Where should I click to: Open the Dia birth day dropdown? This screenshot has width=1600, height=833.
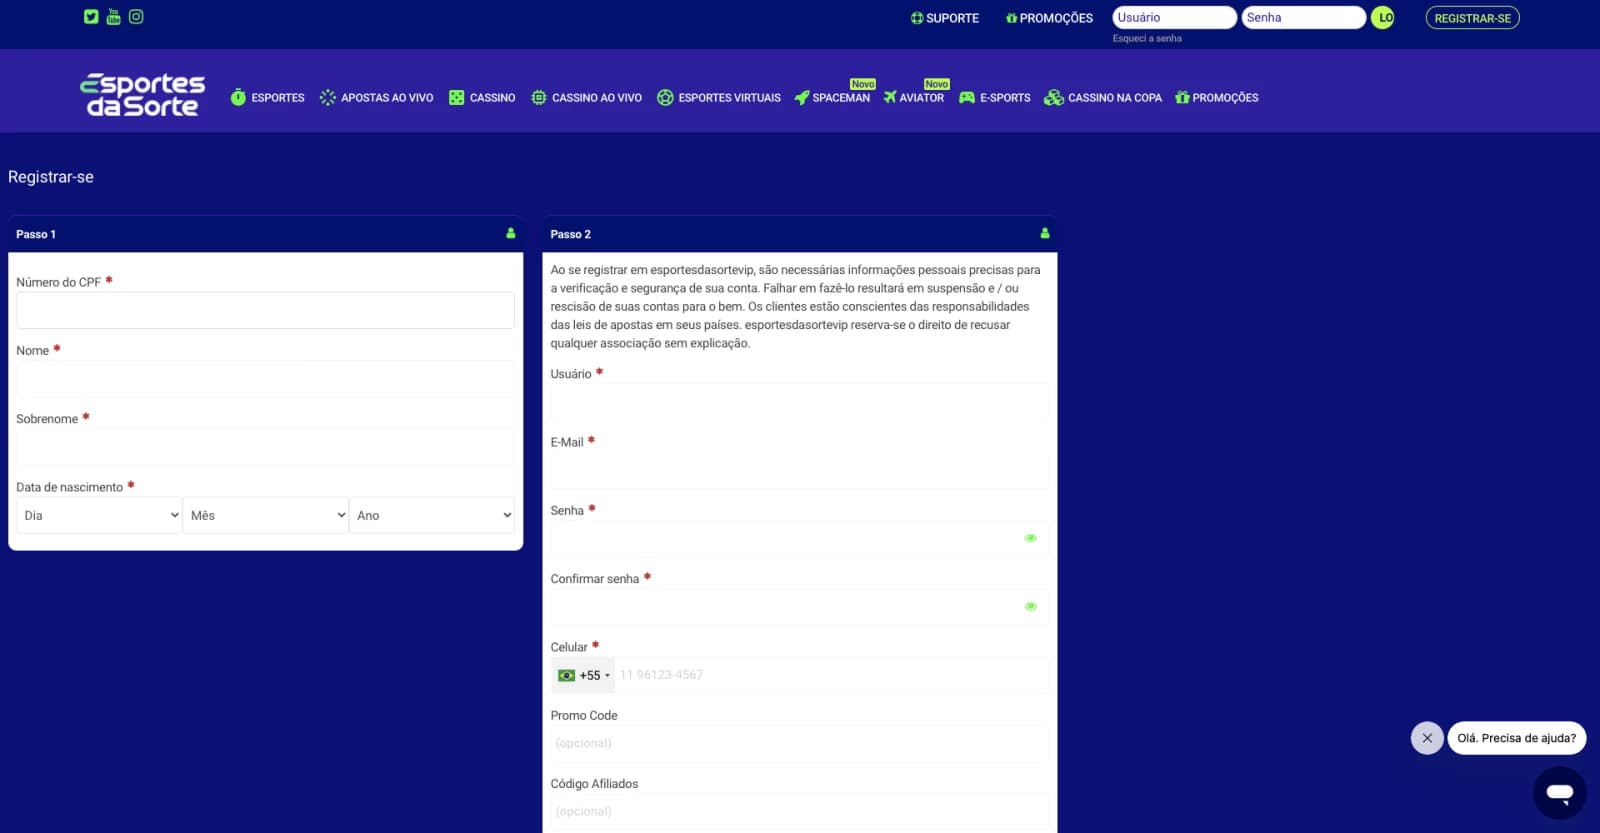(x=99, y=515)
